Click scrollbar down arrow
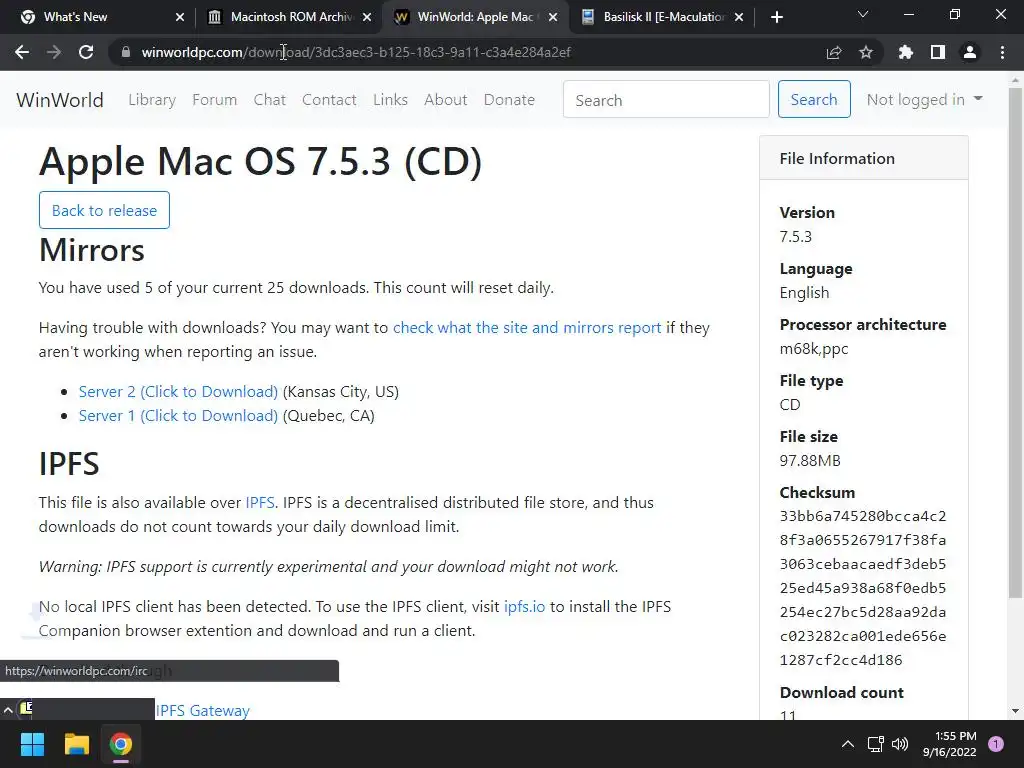The image size is (1024, 768). click(1015, 711)
